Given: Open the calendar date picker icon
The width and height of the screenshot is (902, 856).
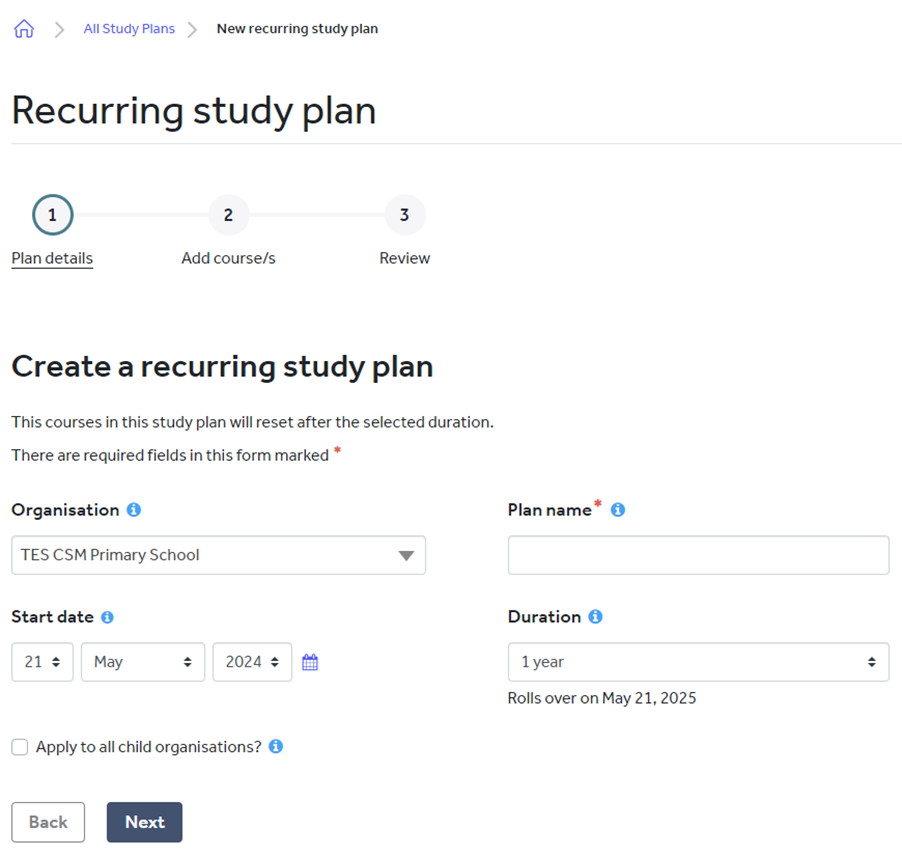Looking at the screenshot, I should tap(309, 661).
